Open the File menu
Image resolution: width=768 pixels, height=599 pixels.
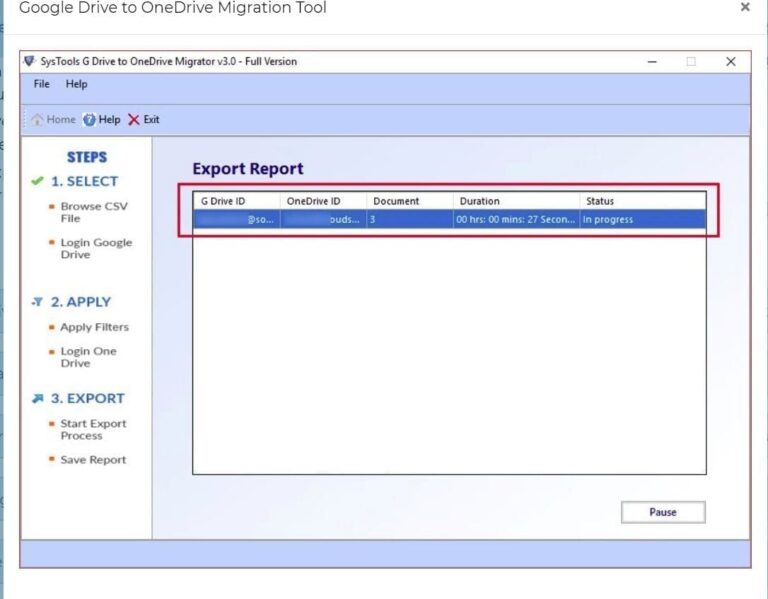pos(41,84)
